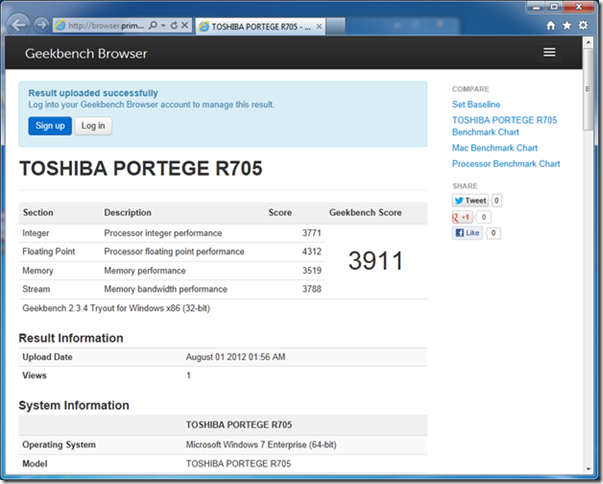Share result with the Tweet button
This screenshot has height=484, width=603.
coord(470,201)
